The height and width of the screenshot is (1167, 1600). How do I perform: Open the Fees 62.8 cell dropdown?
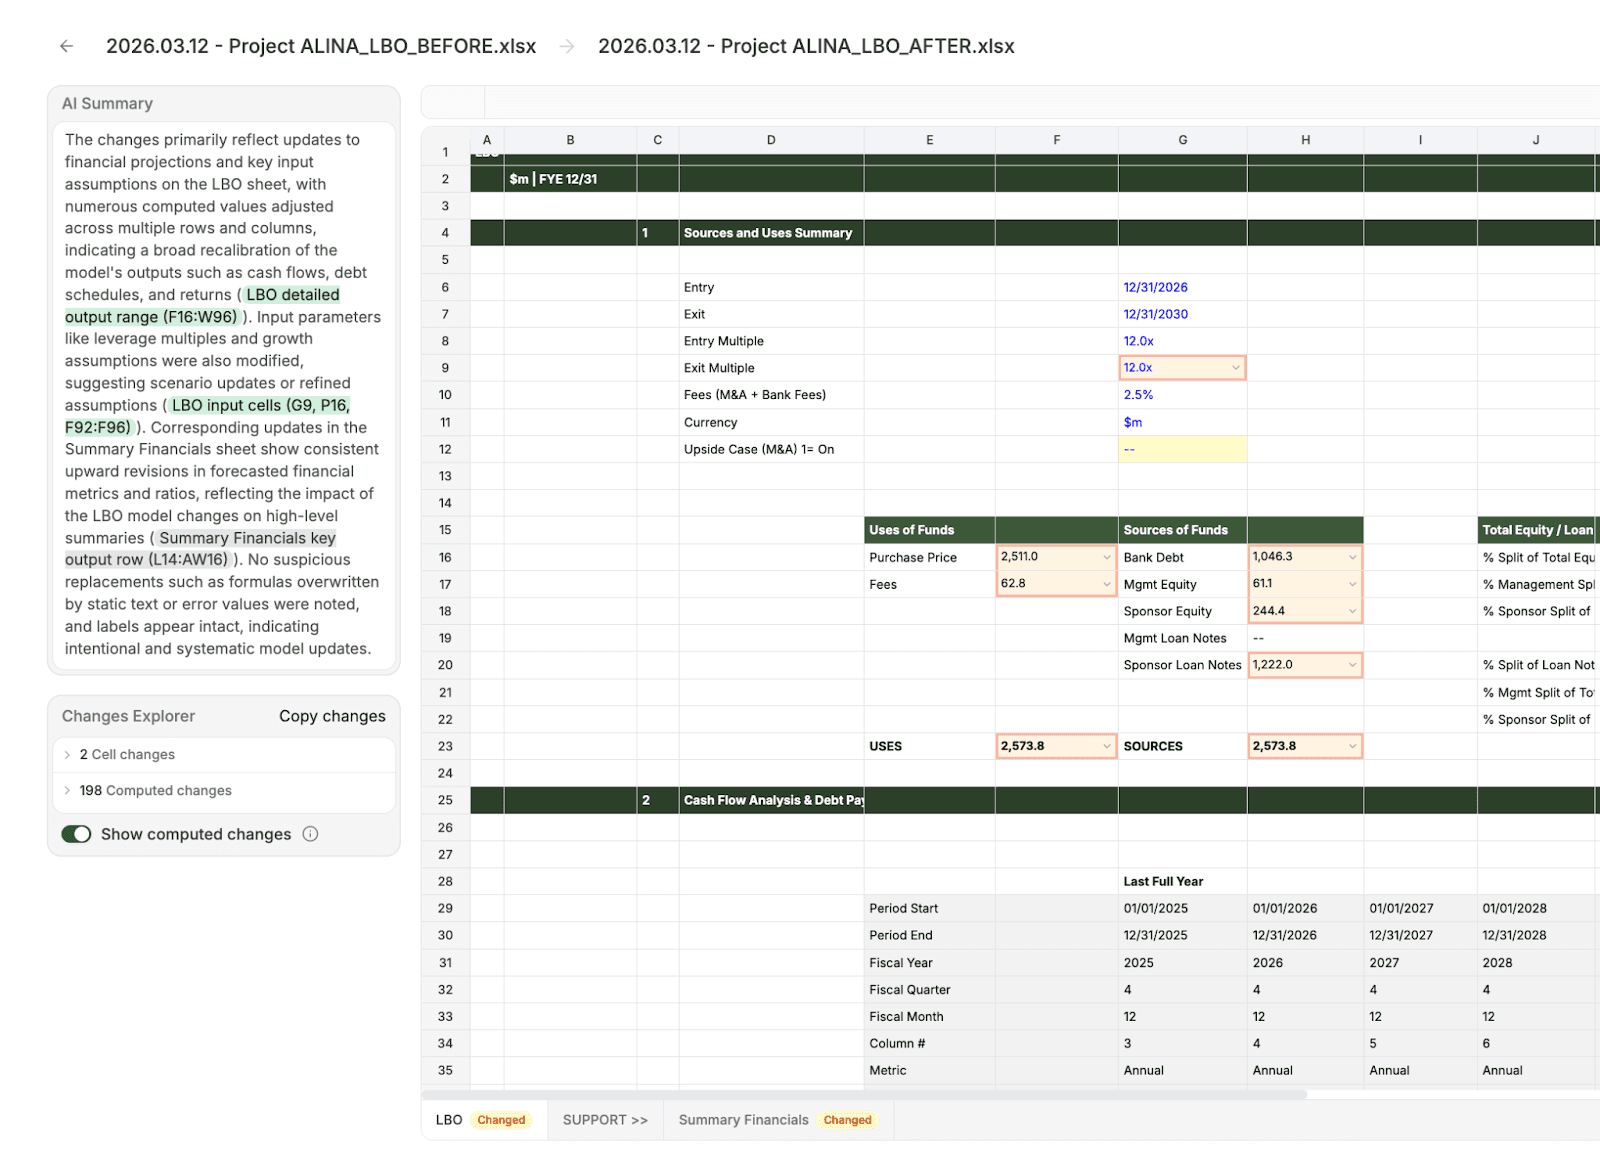pos(1107,584)
